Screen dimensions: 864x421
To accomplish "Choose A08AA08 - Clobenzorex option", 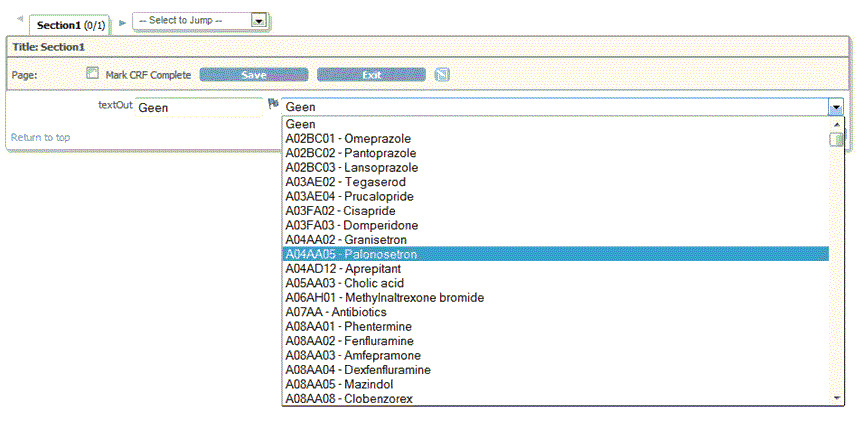I will click(349, 399).
